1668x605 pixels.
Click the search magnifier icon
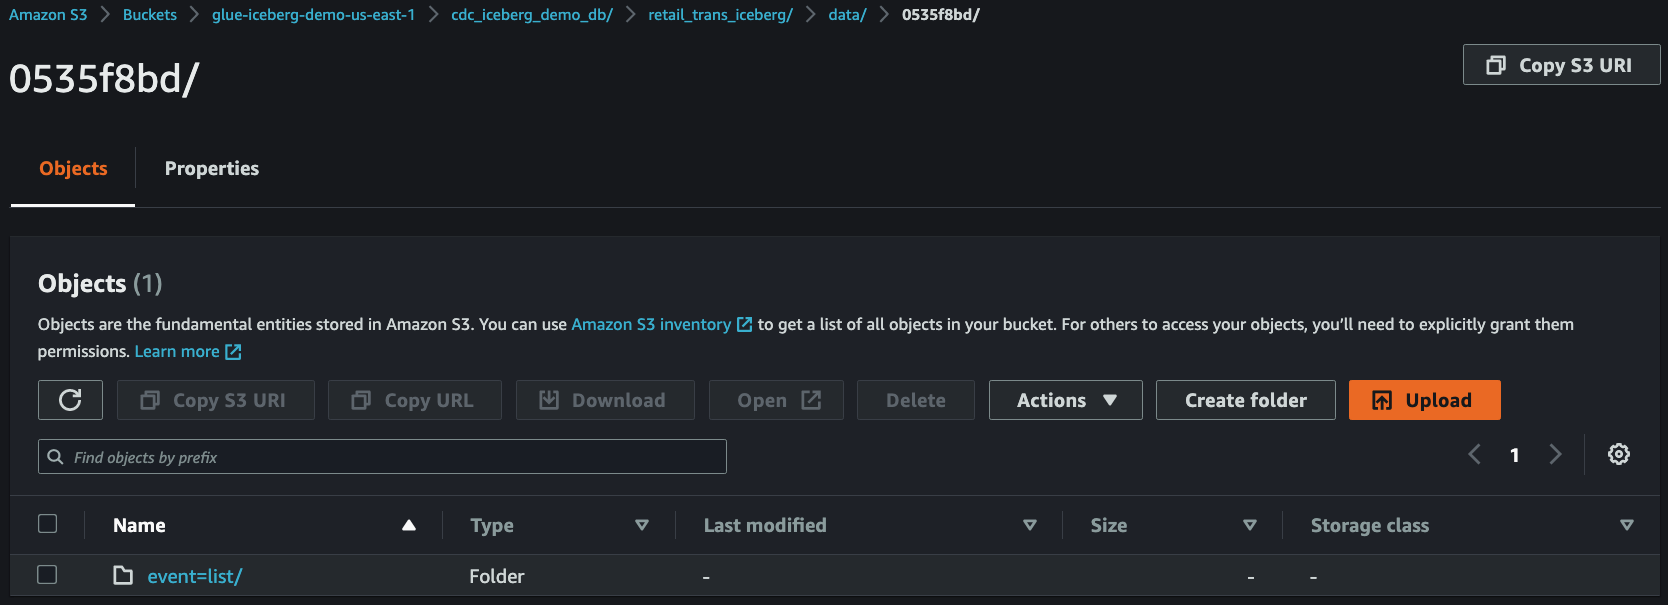(56, 457)
